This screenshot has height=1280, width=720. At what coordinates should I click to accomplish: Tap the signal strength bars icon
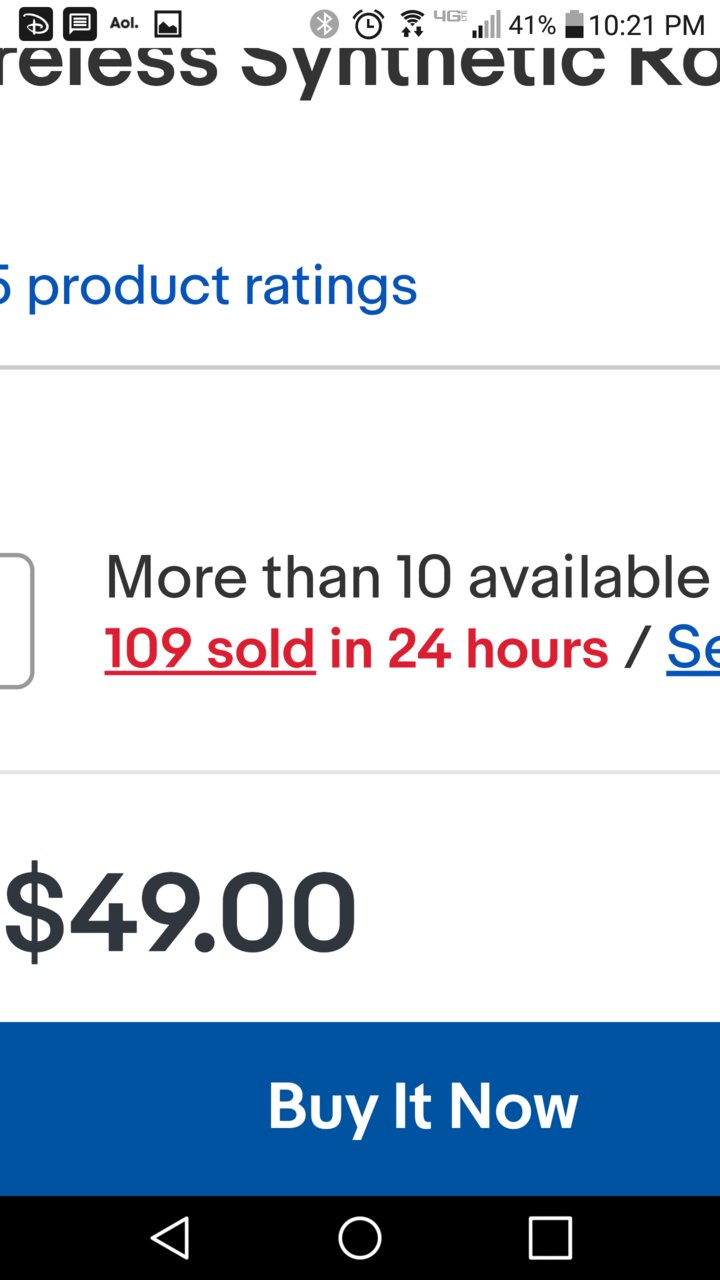coord(486,24)
